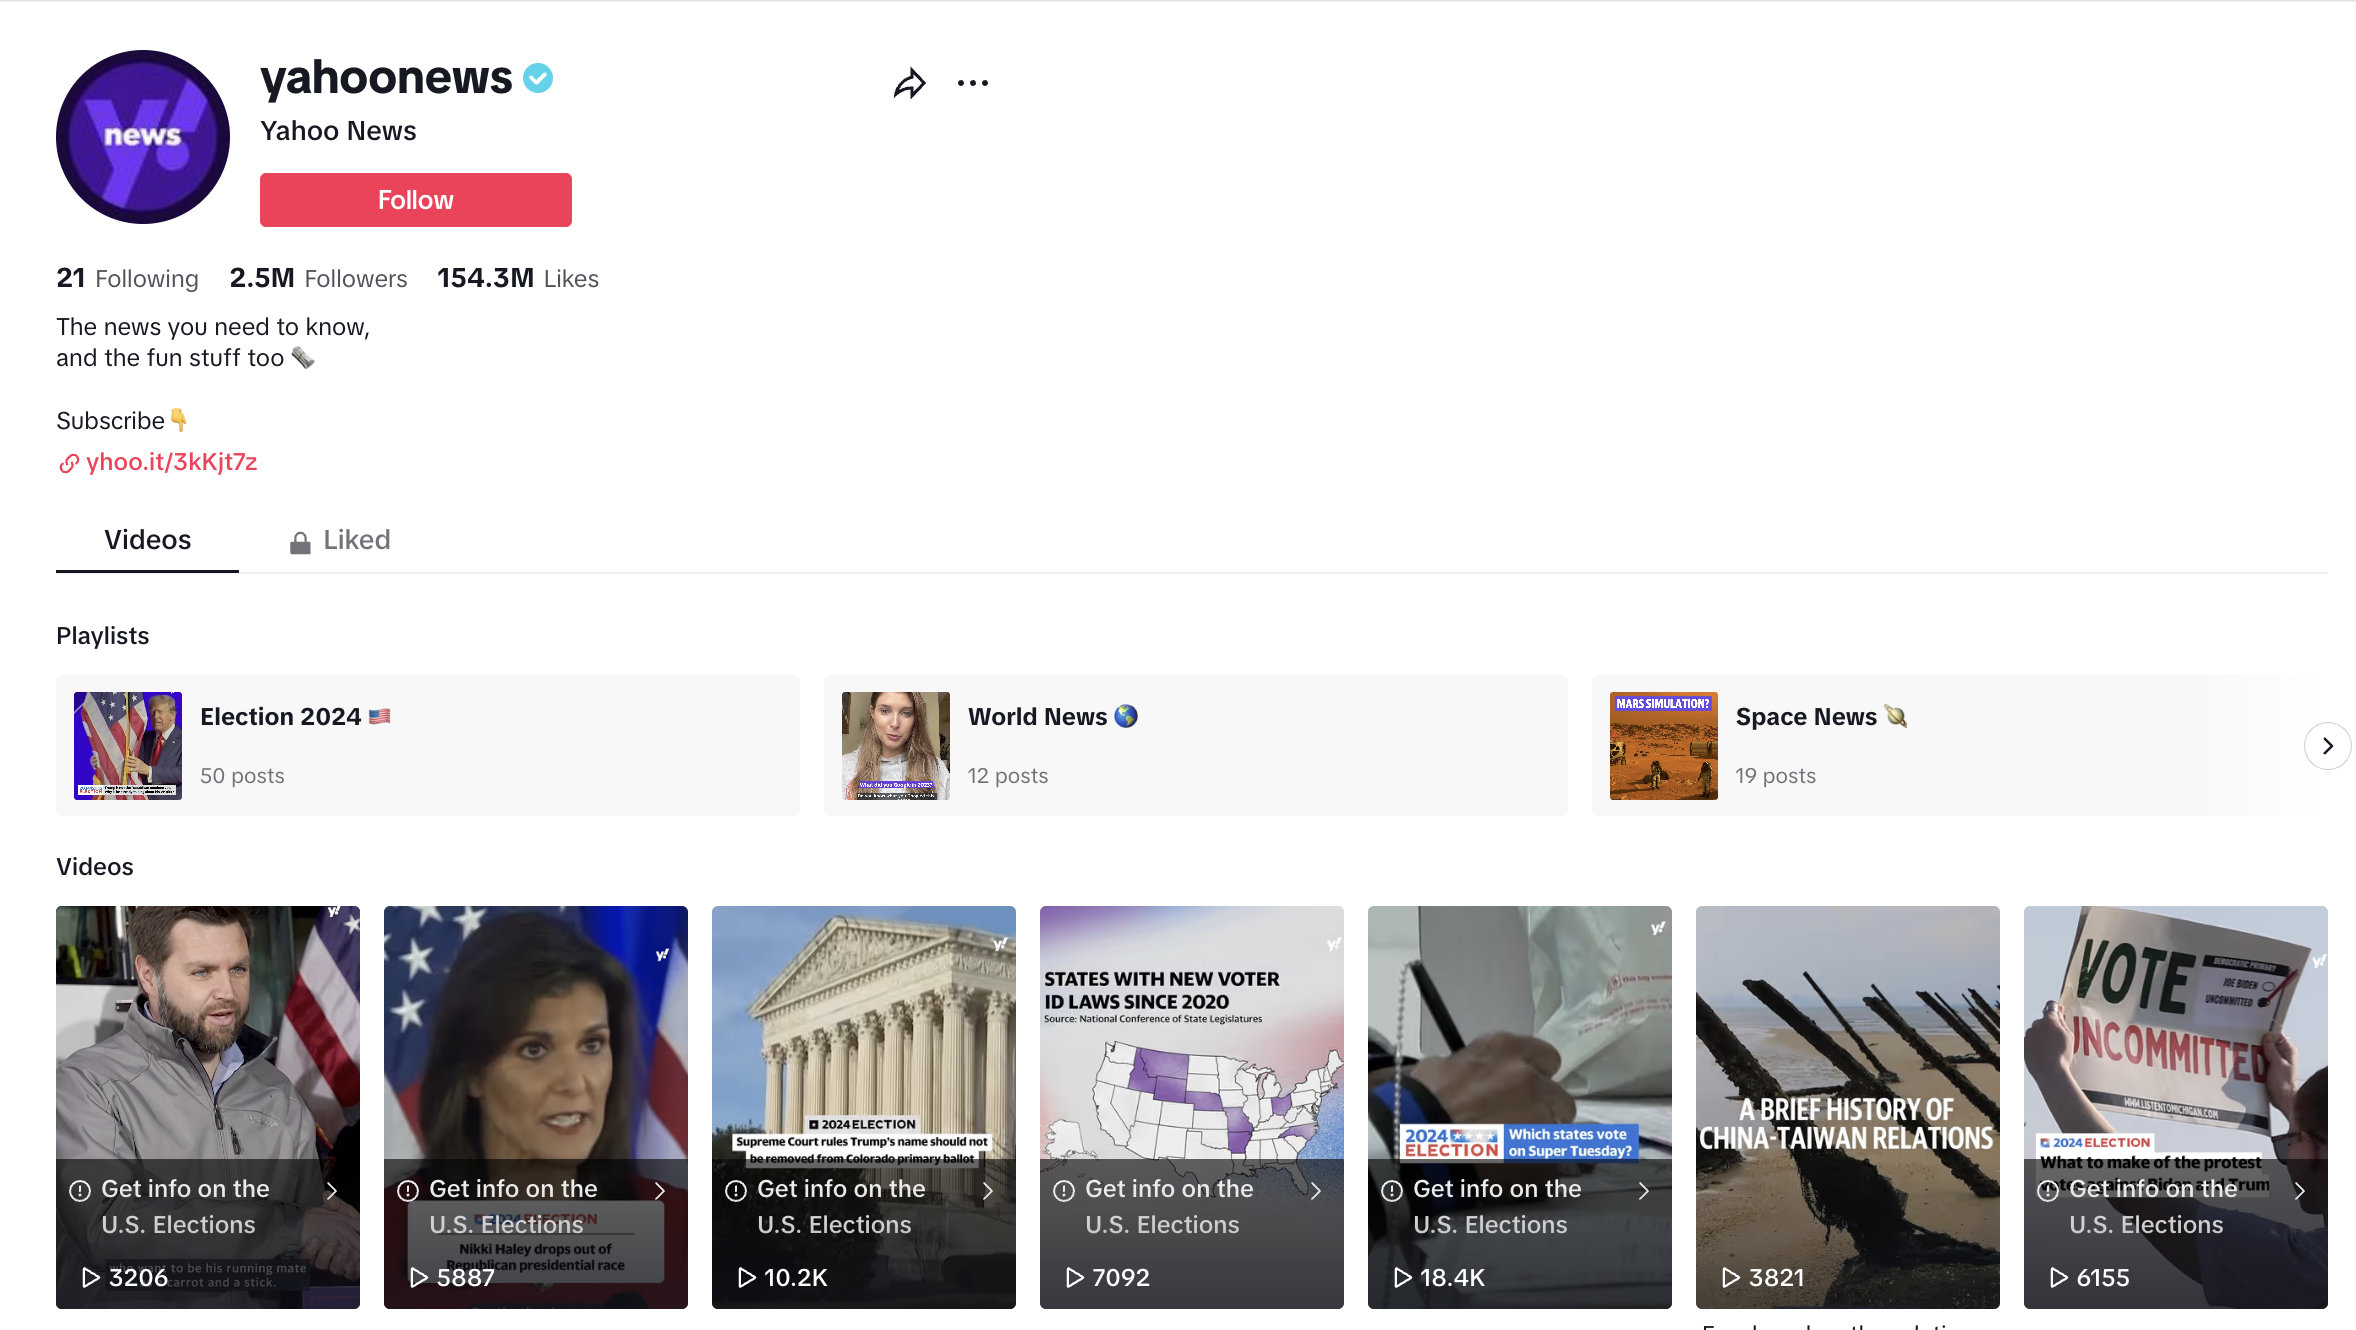Click the lock icon on Liked tab
Viewport: 2356px width, 1330px height.
pos(300,542)
